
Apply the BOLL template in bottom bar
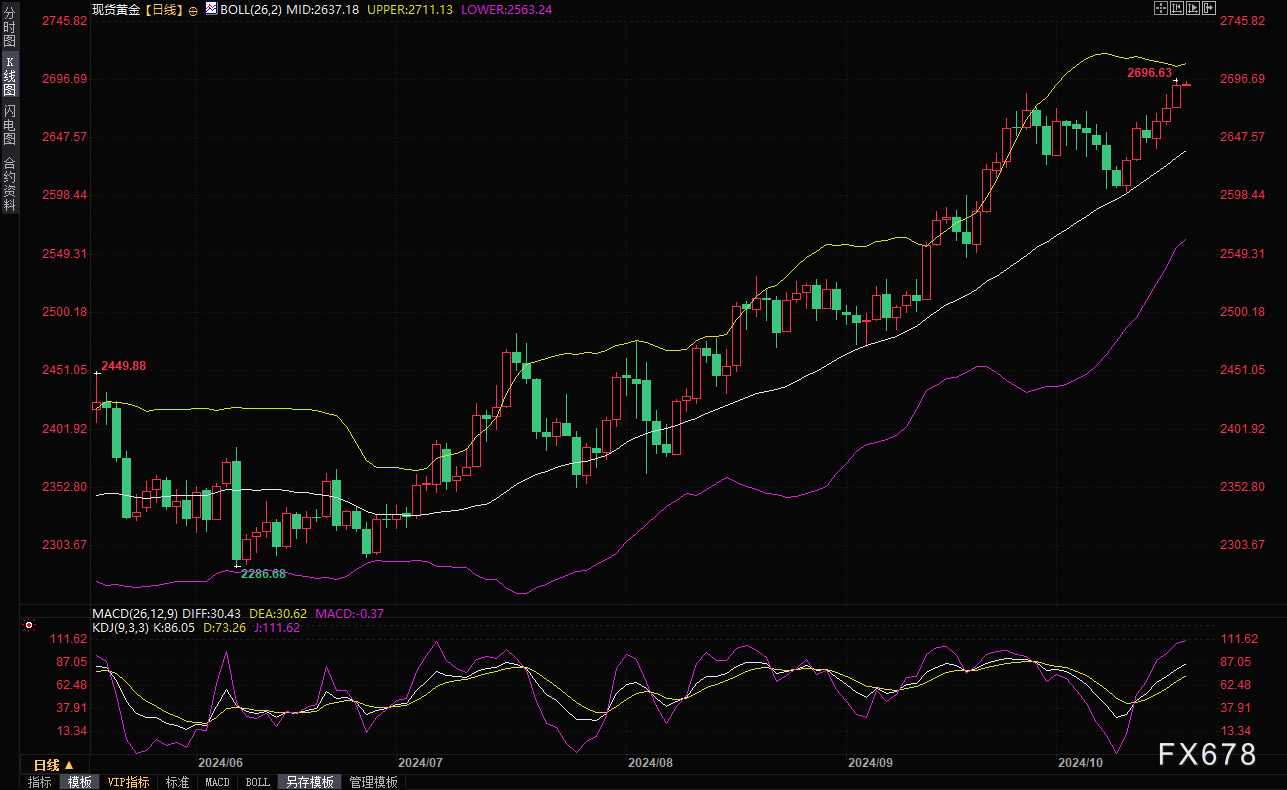[x=257, y=782]
